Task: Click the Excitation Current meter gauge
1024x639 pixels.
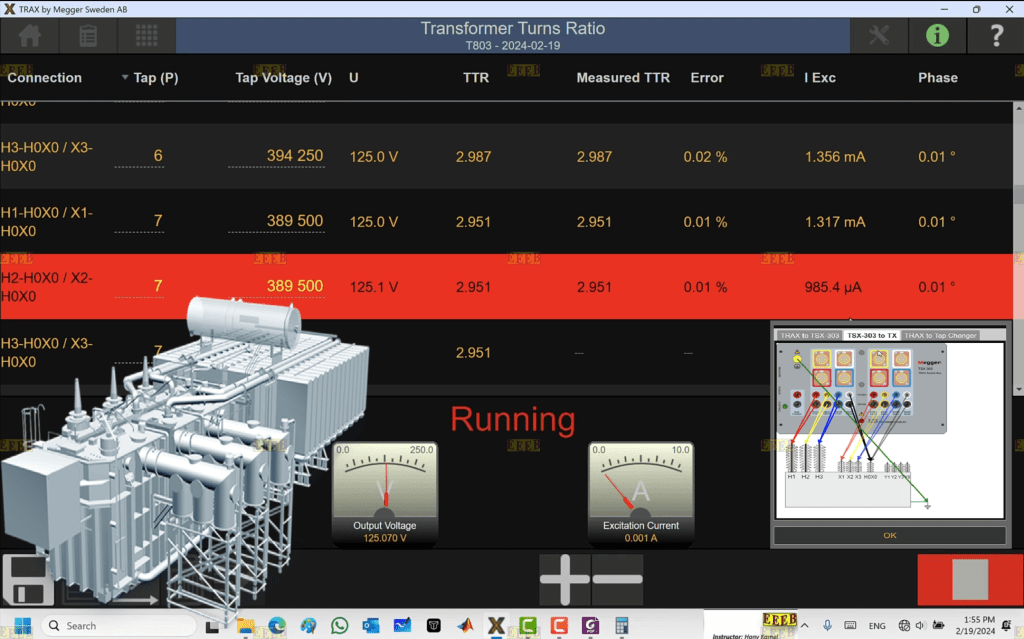Action: coord(641,494)
